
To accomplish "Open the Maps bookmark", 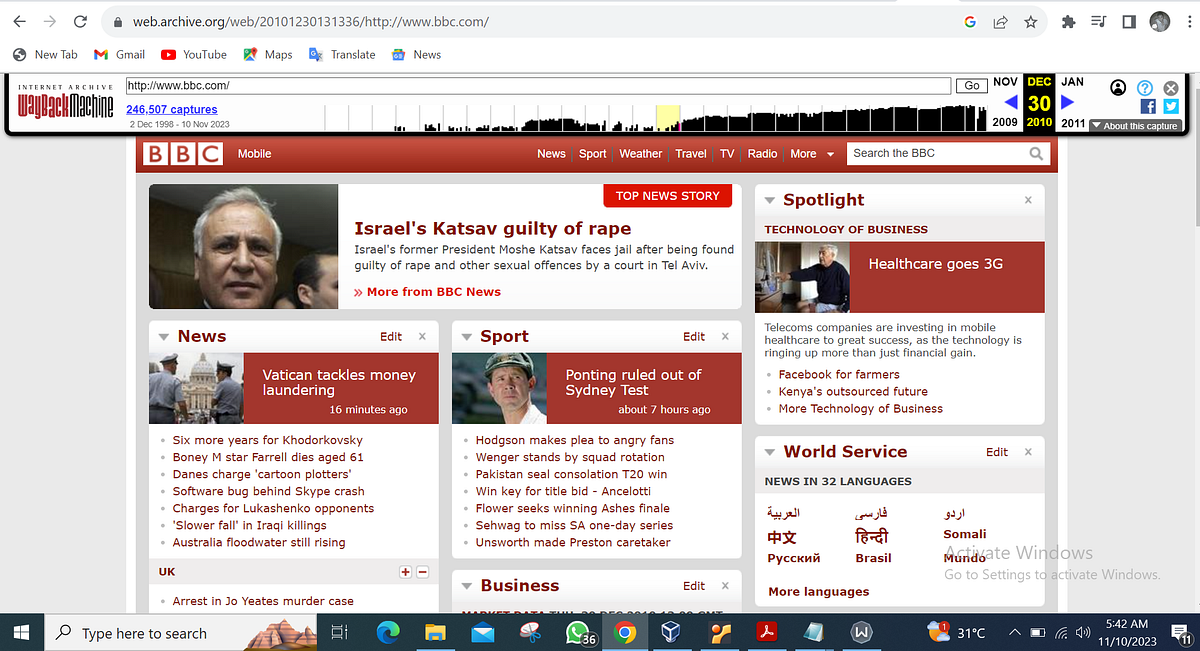I will point(268,55).
